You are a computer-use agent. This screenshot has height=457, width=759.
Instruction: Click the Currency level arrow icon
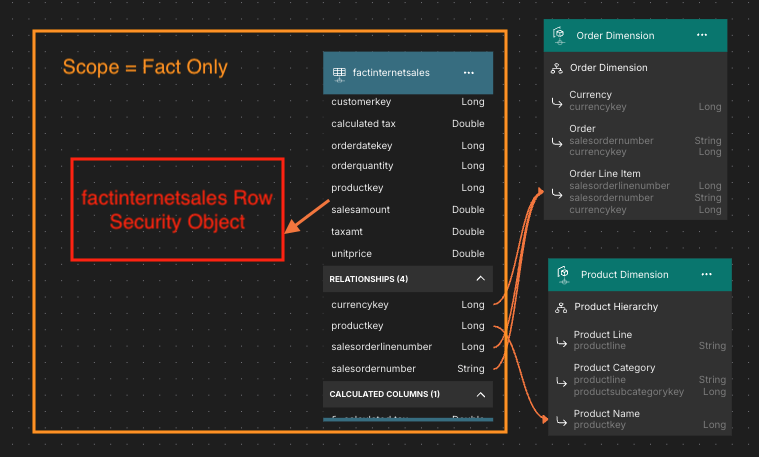[557, 103]
